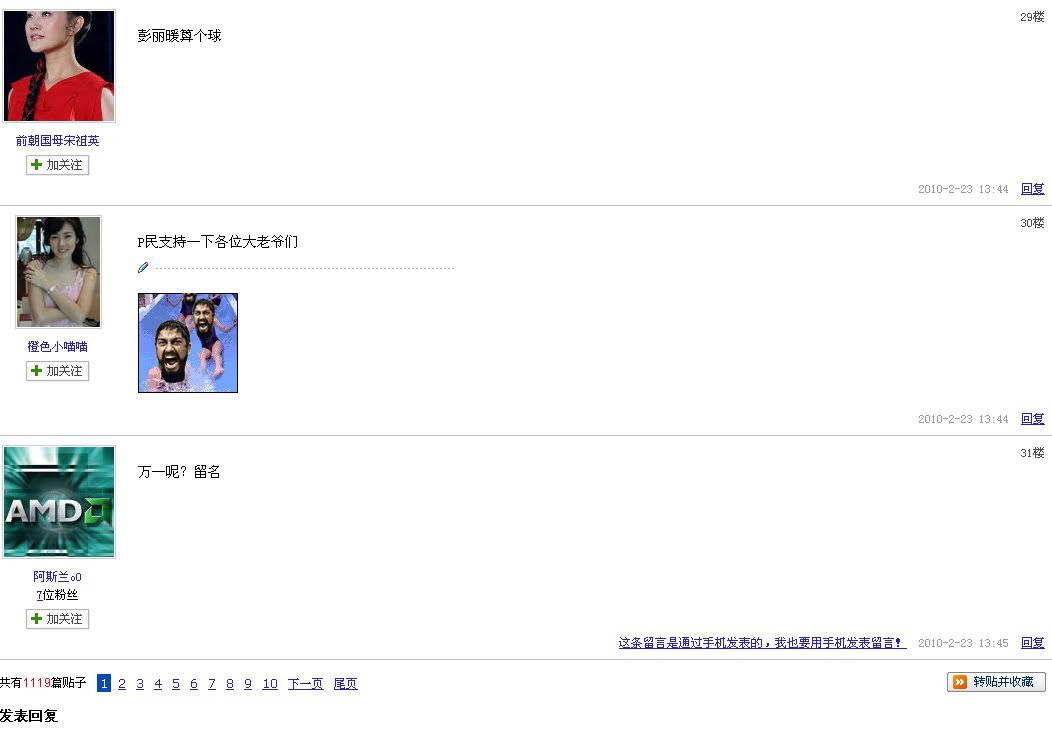Reply to post on floor 31
This screenshot has height=740, width=1052.
pyautogui.click(x=1033, y=643)
